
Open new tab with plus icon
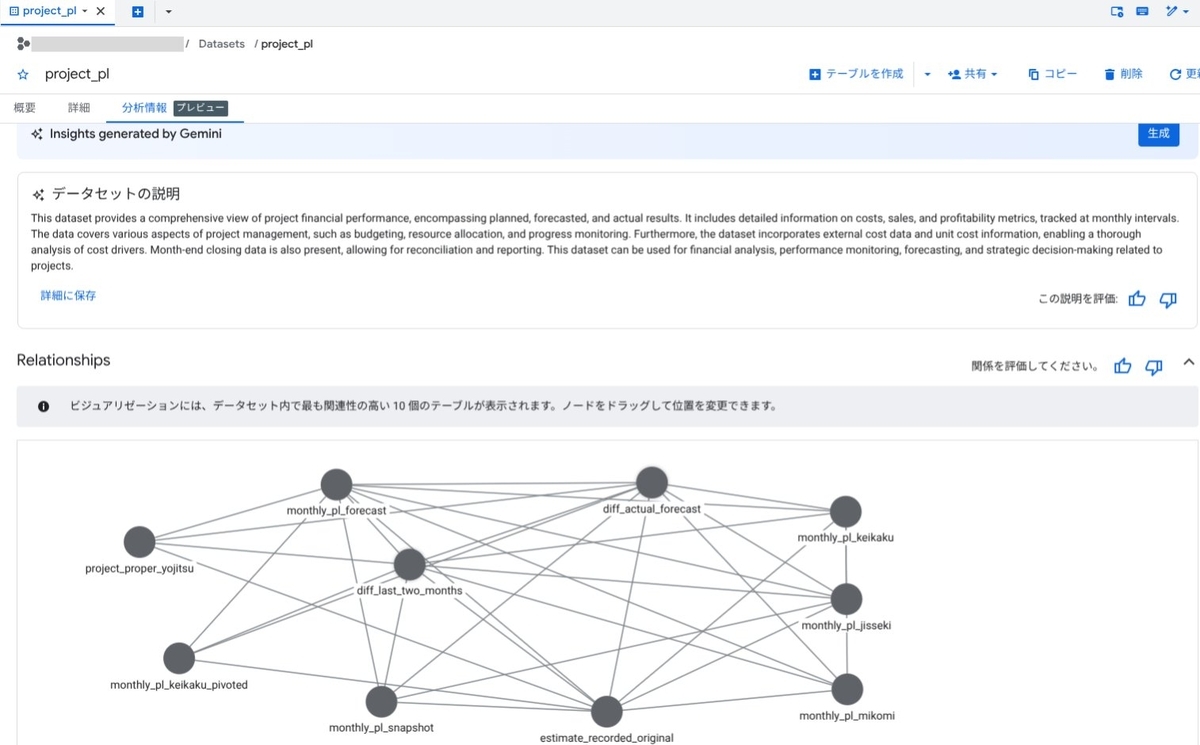click(137, 11)
